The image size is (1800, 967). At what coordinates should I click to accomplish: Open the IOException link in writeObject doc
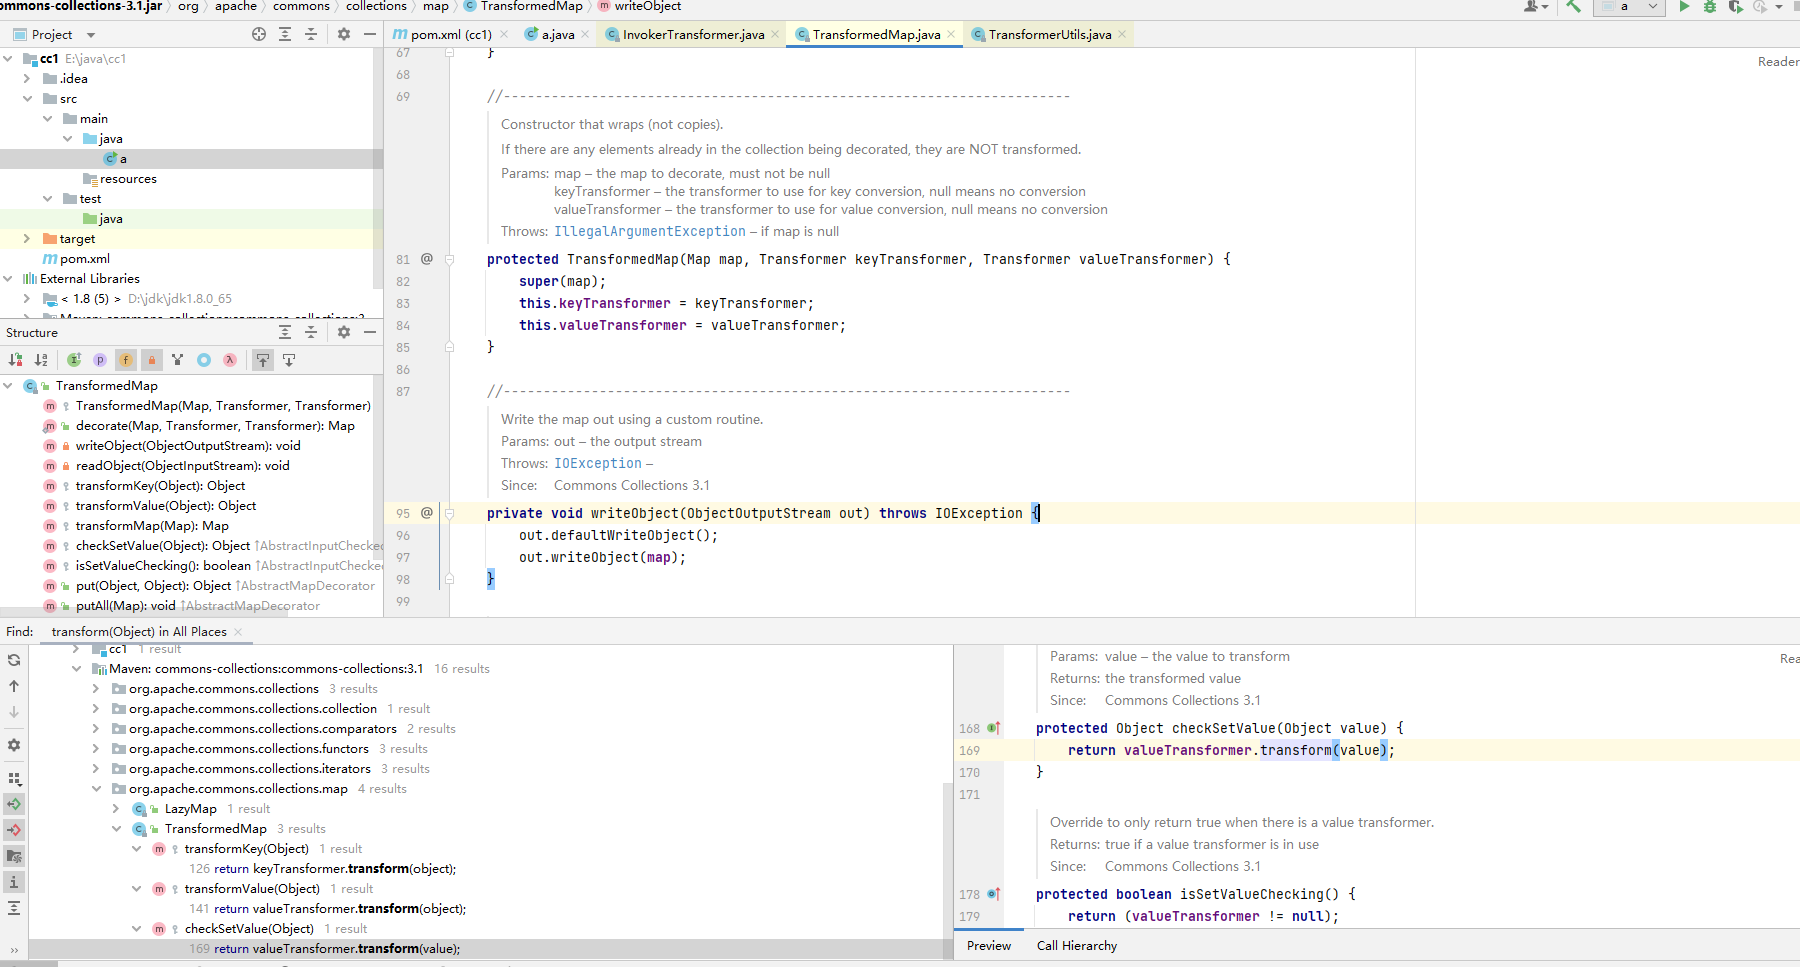pyautogui.click(x=598, y=463)
